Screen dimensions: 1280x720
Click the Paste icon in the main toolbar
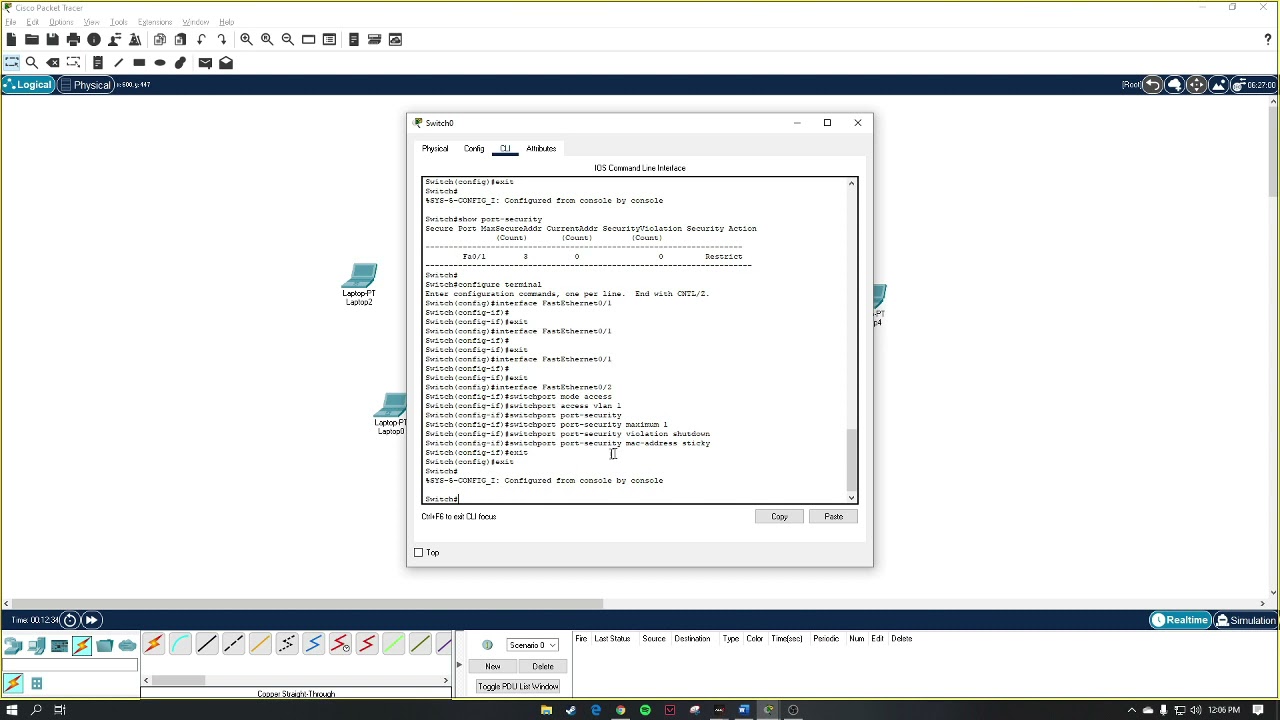180,40
